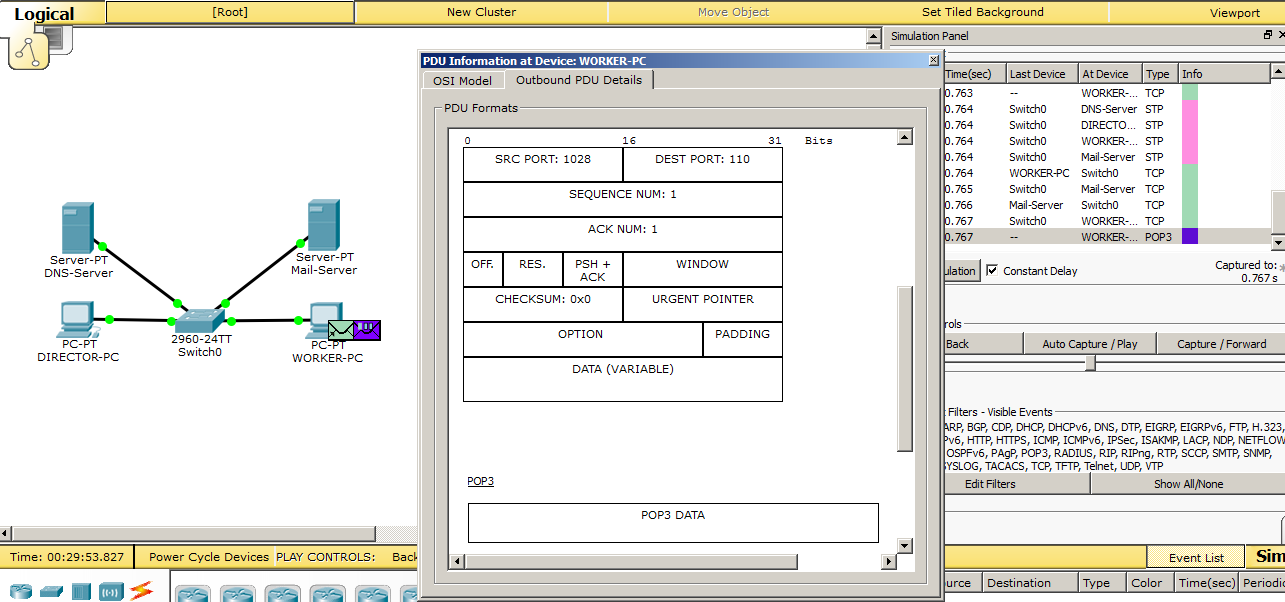Click the Time(sec) column header
This screenshot has width=1285, height=602.
pyautogui.click(x=974, y=74)
